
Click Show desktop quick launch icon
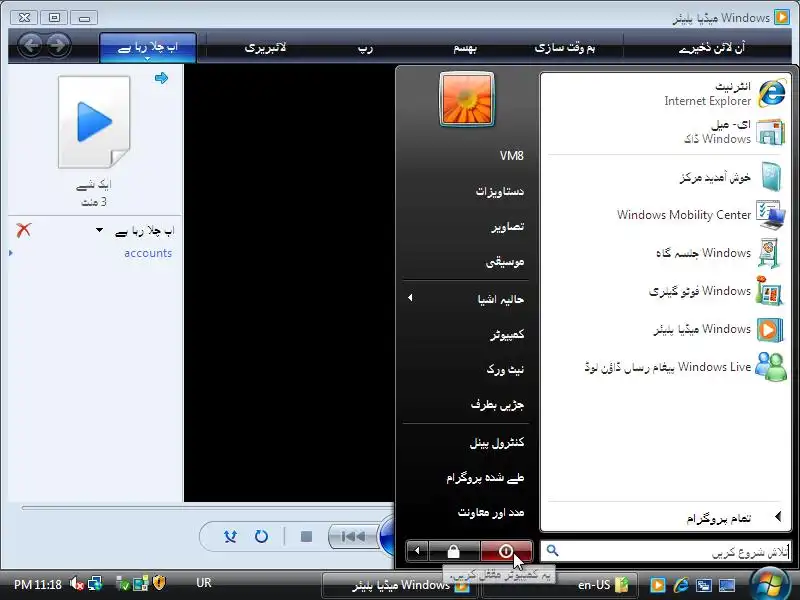[x=727, y=585]
